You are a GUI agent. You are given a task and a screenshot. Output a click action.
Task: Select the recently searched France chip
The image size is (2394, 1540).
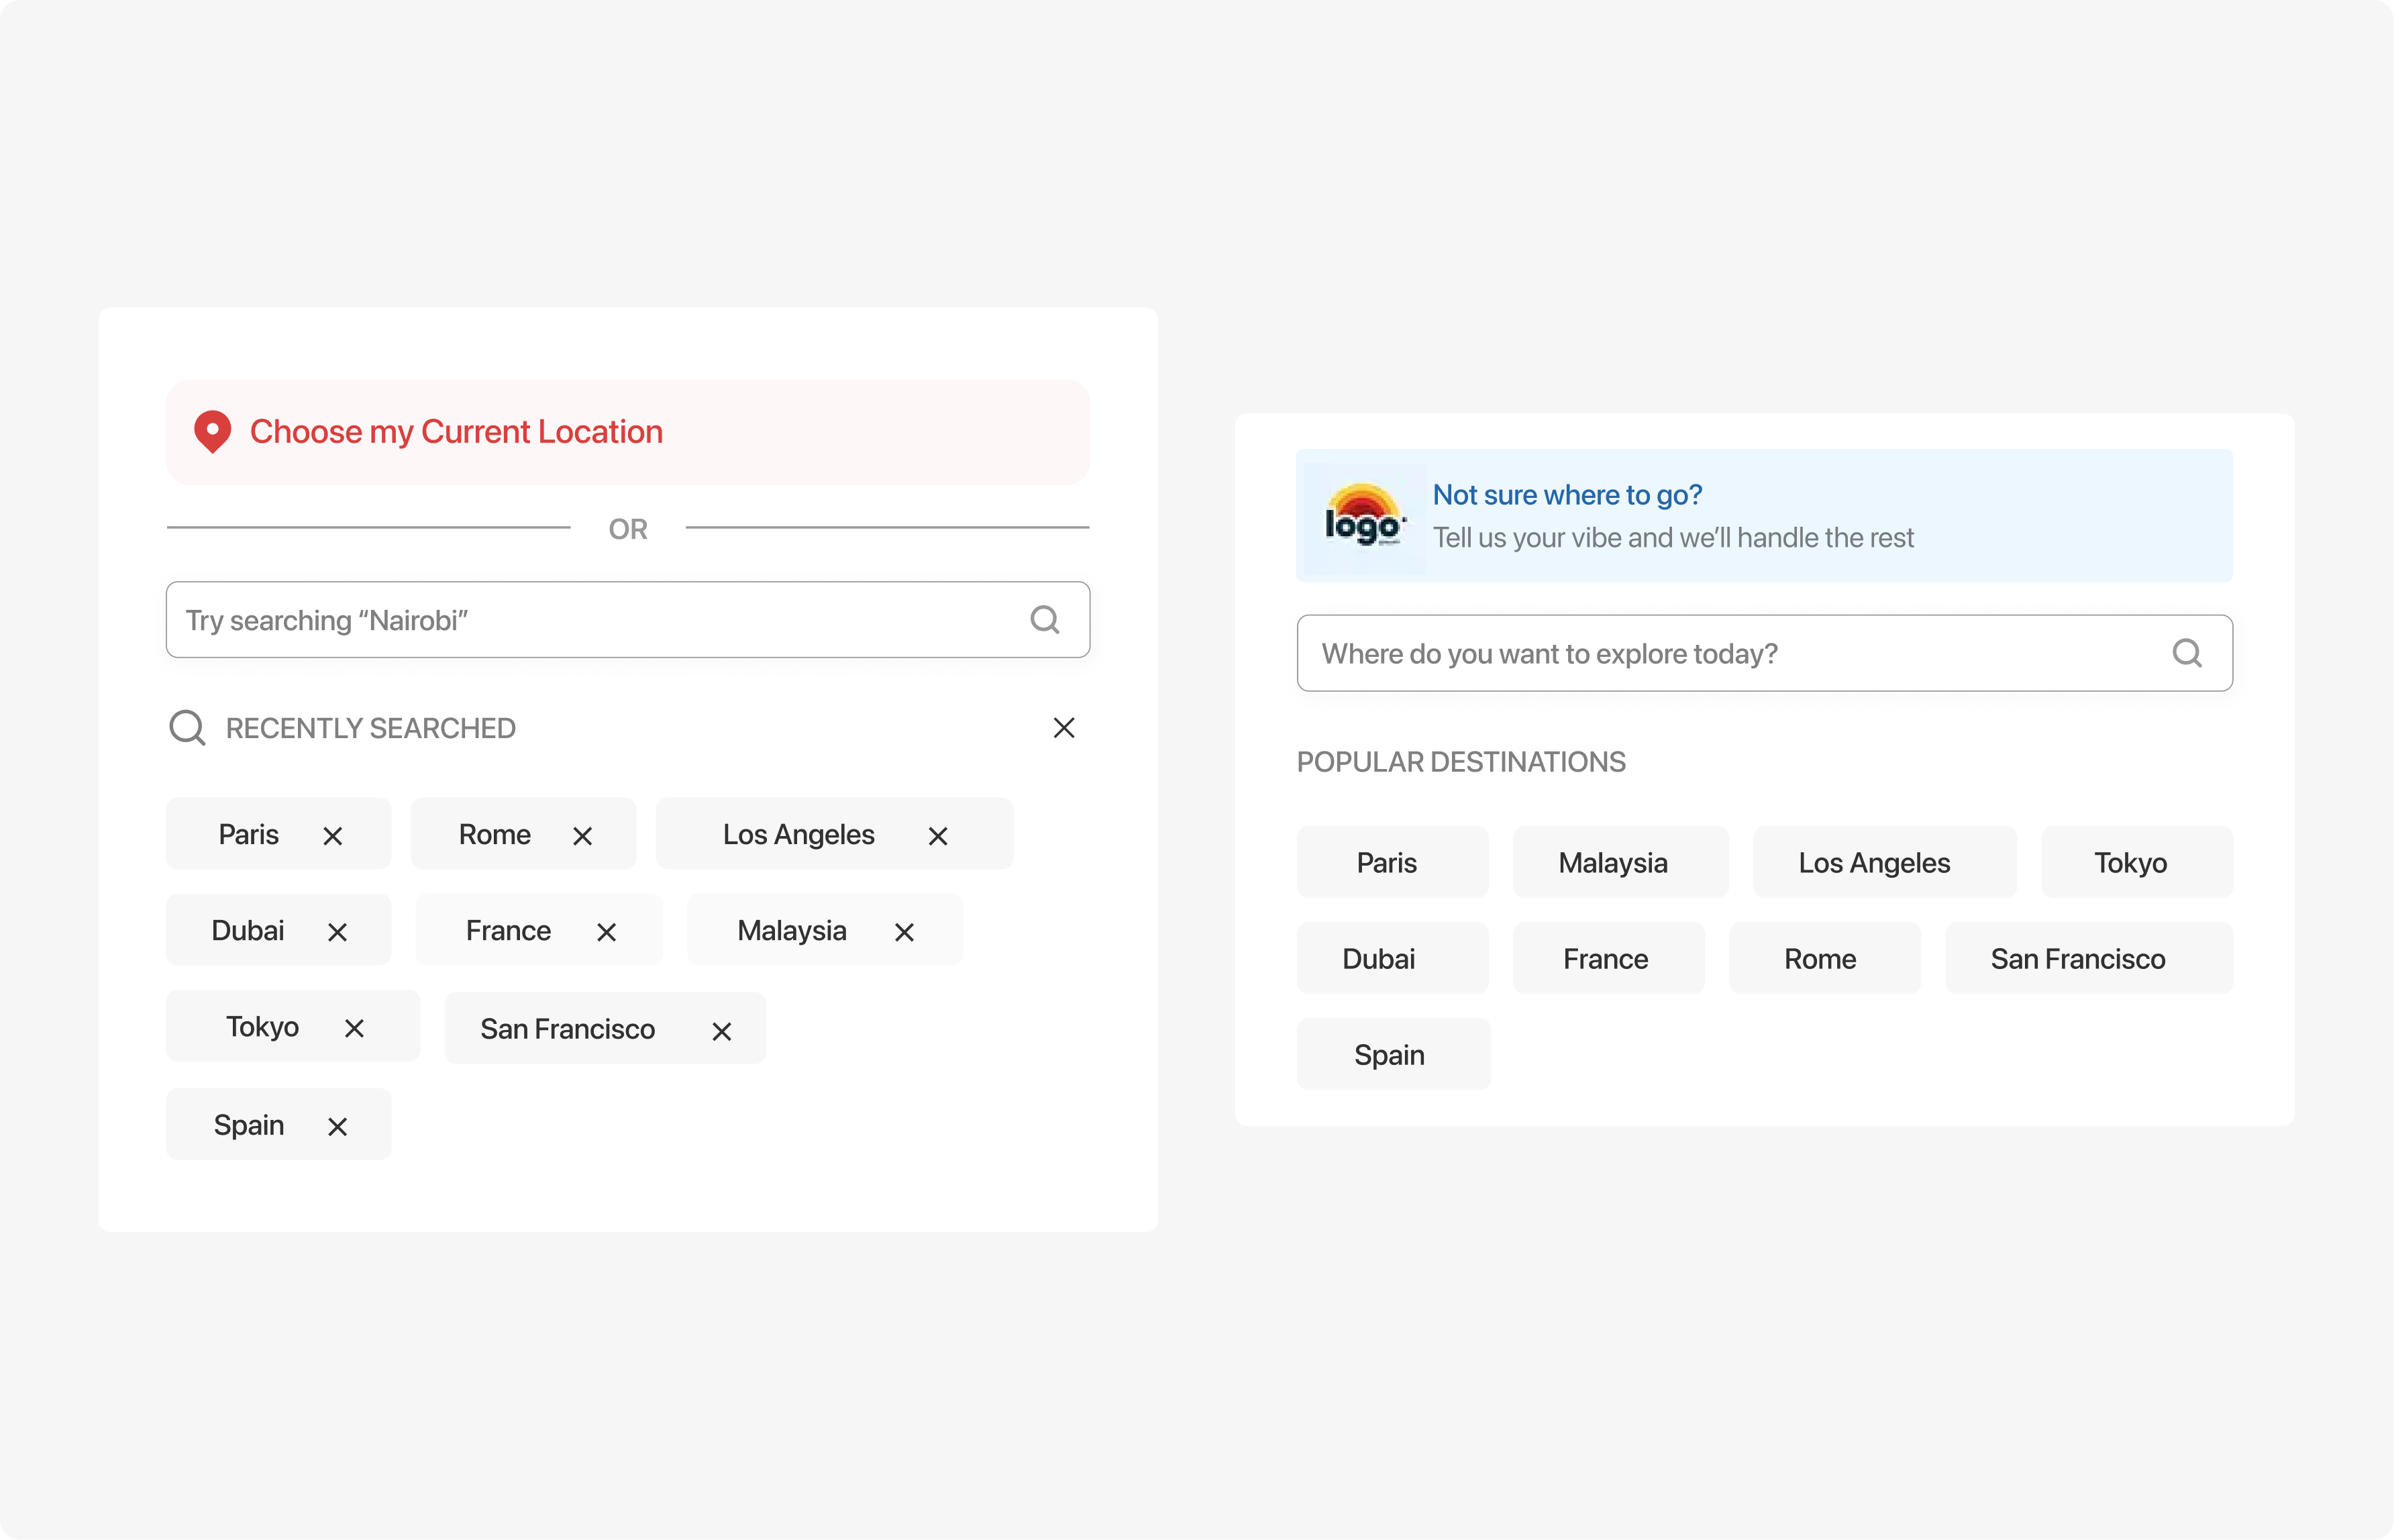508,931
